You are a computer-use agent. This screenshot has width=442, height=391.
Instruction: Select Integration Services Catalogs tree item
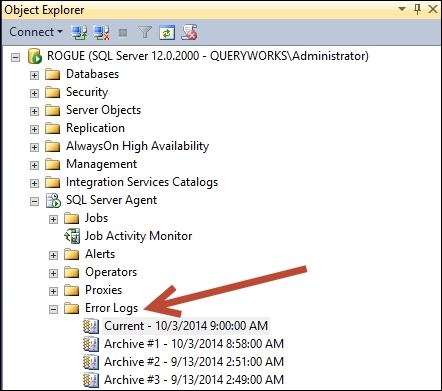tap(142, 182)
